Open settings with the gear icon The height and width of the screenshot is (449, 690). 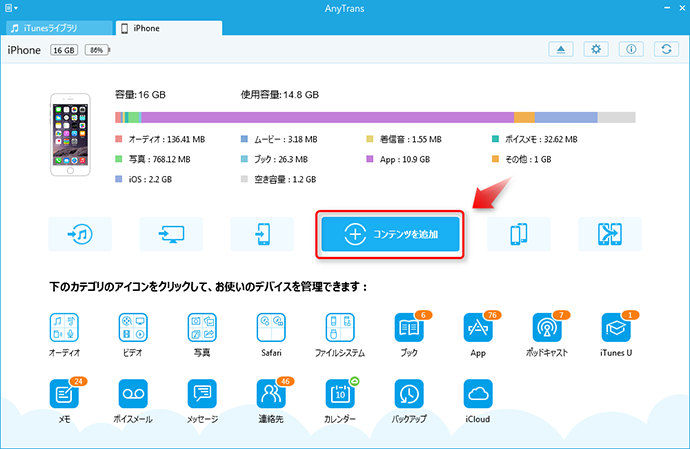coord(596,49)
